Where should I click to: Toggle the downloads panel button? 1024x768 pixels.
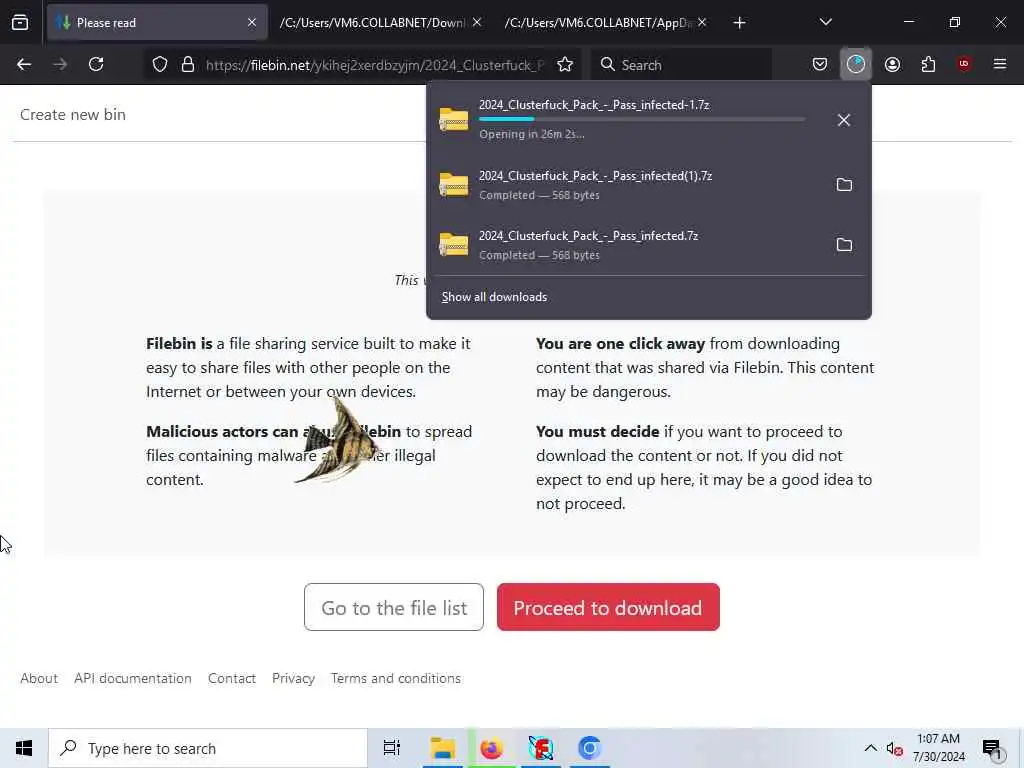856,65
